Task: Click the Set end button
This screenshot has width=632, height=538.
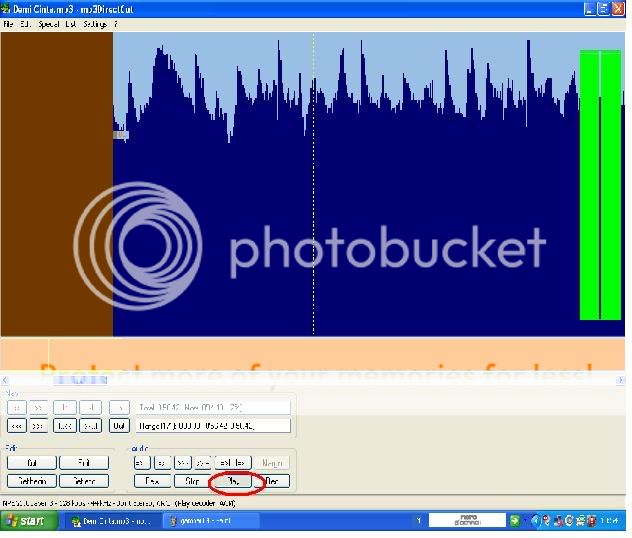Action: 84,481
